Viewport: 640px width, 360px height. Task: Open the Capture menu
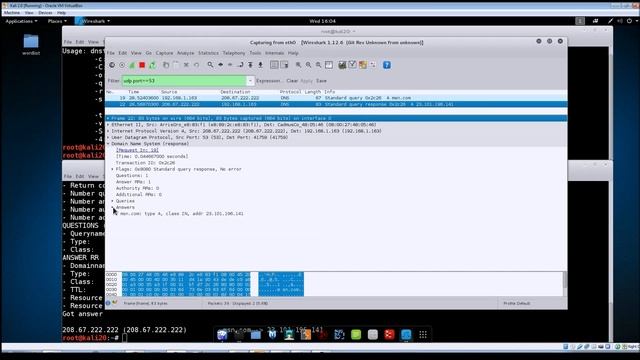pyautogui.click(x=164, y=53)
